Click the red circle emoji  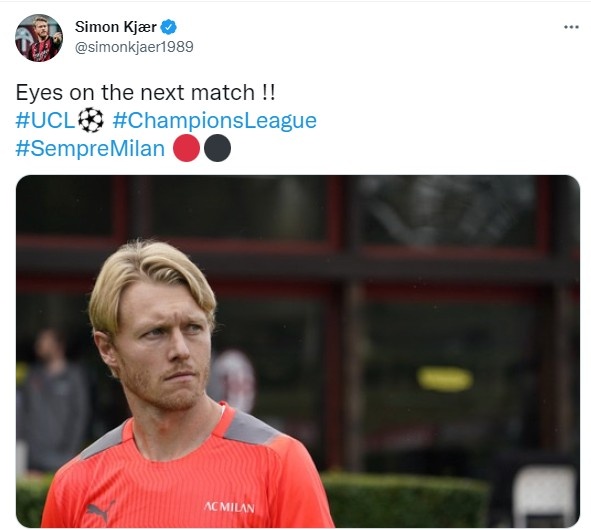click(x=186, y=149)
